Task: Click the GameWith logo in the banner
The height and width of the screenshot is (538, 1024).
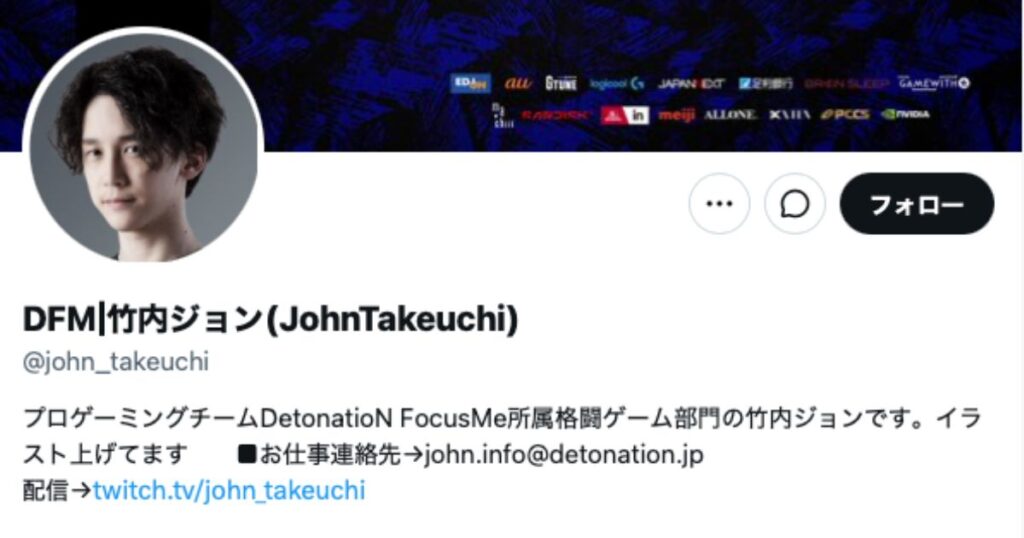Action: coord(934,83)
